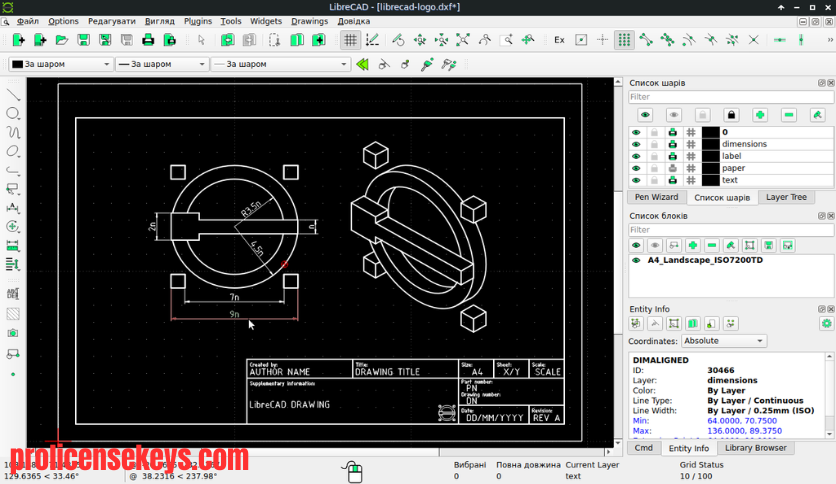Click the New drawing icon

(x=19, y=40)
